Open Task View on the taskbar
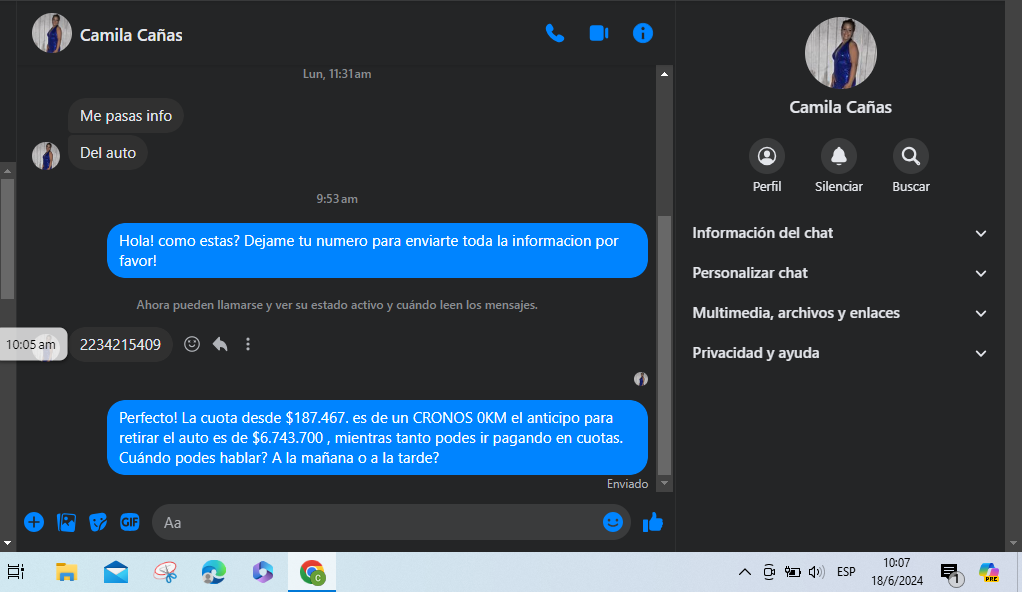This screenshot has height=592, width=1022. 16,572
